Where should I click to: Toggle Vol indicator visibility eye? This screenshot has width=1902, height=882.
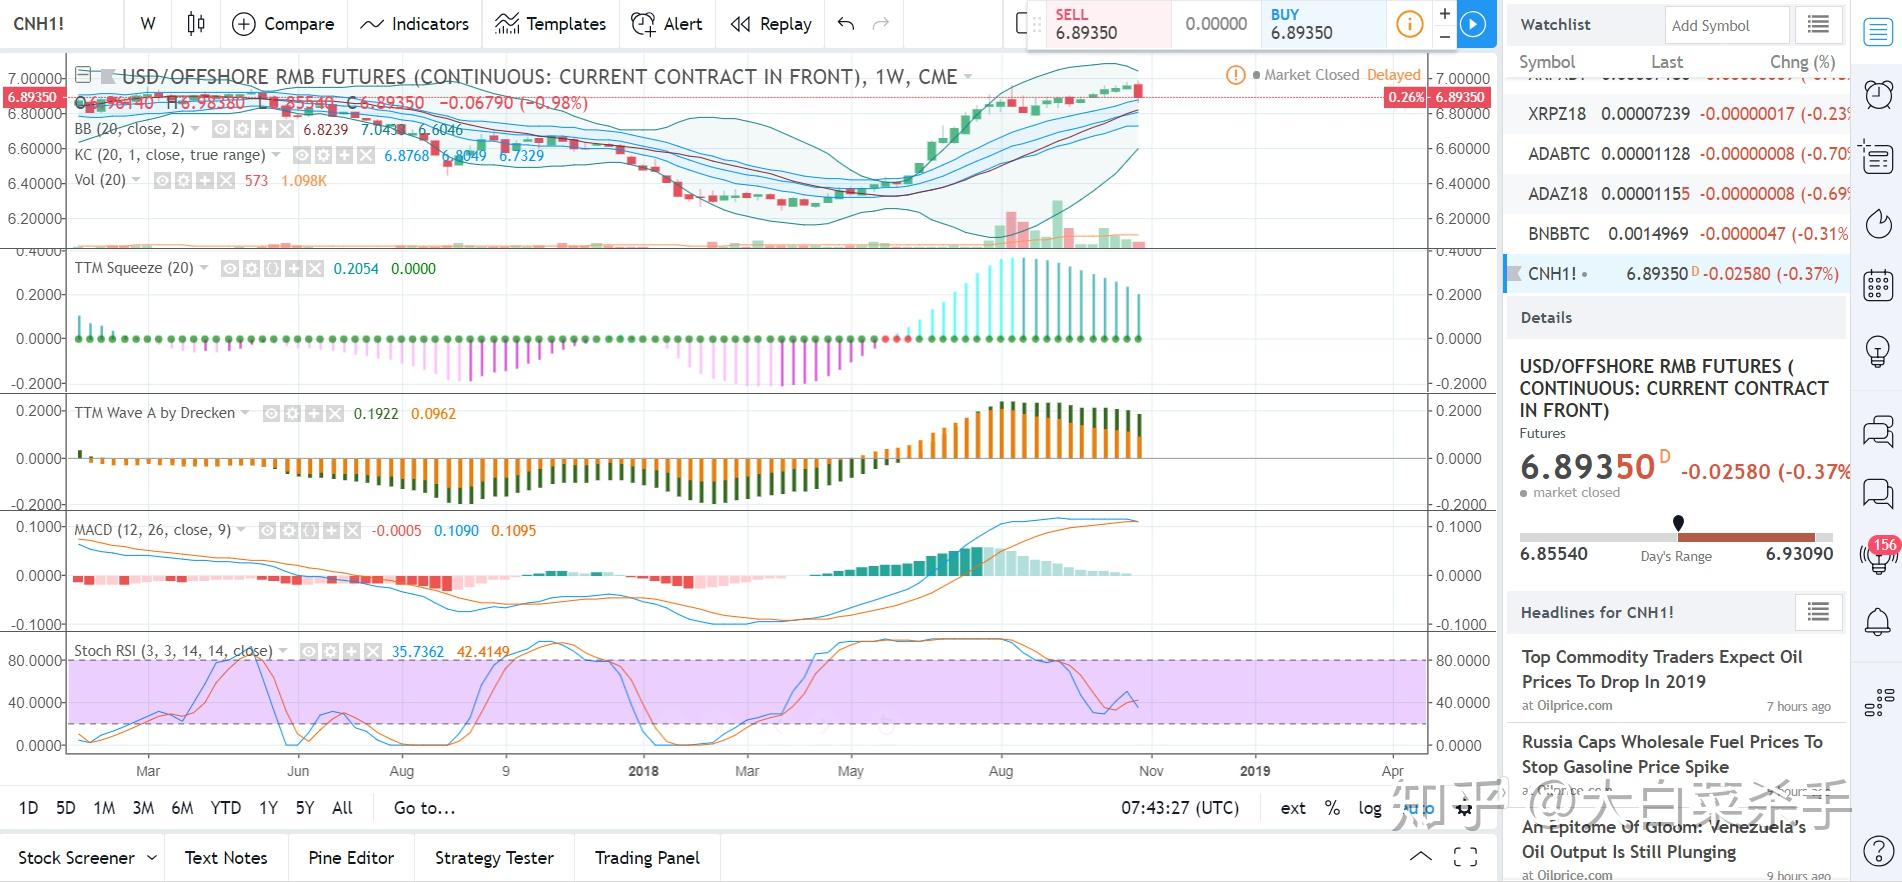(161, 180)
